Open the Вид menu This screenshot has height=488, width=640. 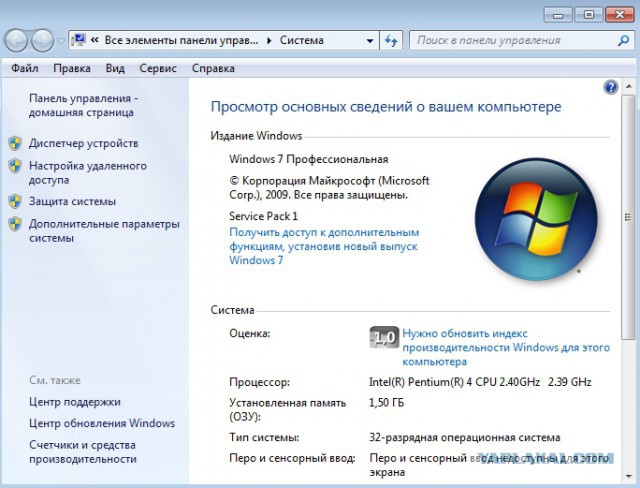click(115, 68)
